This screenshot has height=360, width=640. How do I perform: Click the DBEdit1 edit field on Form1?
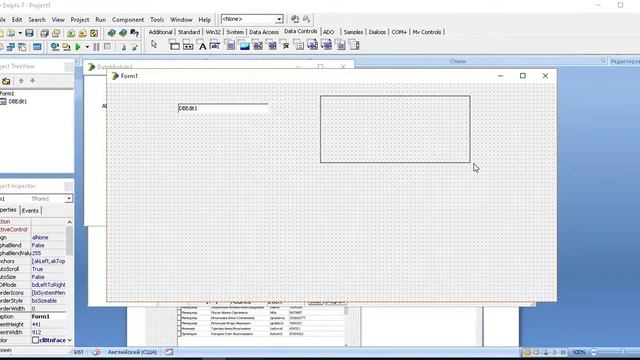223,108
